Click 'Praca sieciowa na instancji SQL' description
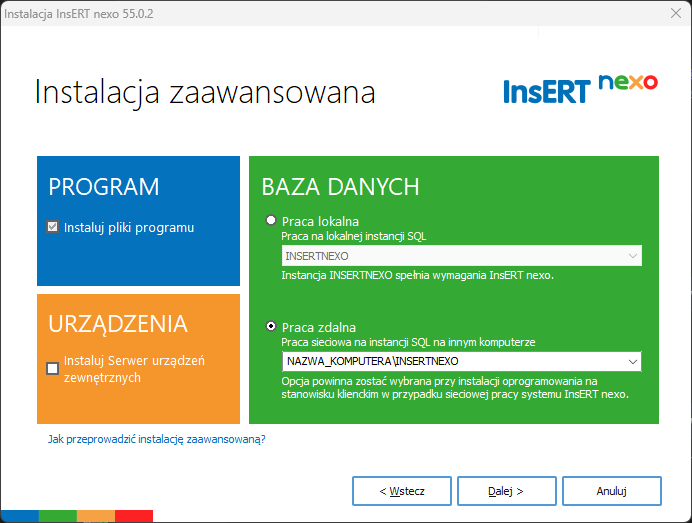Image resolution: width=692 pixels, height=523 pixels. [x=408, y=342]
